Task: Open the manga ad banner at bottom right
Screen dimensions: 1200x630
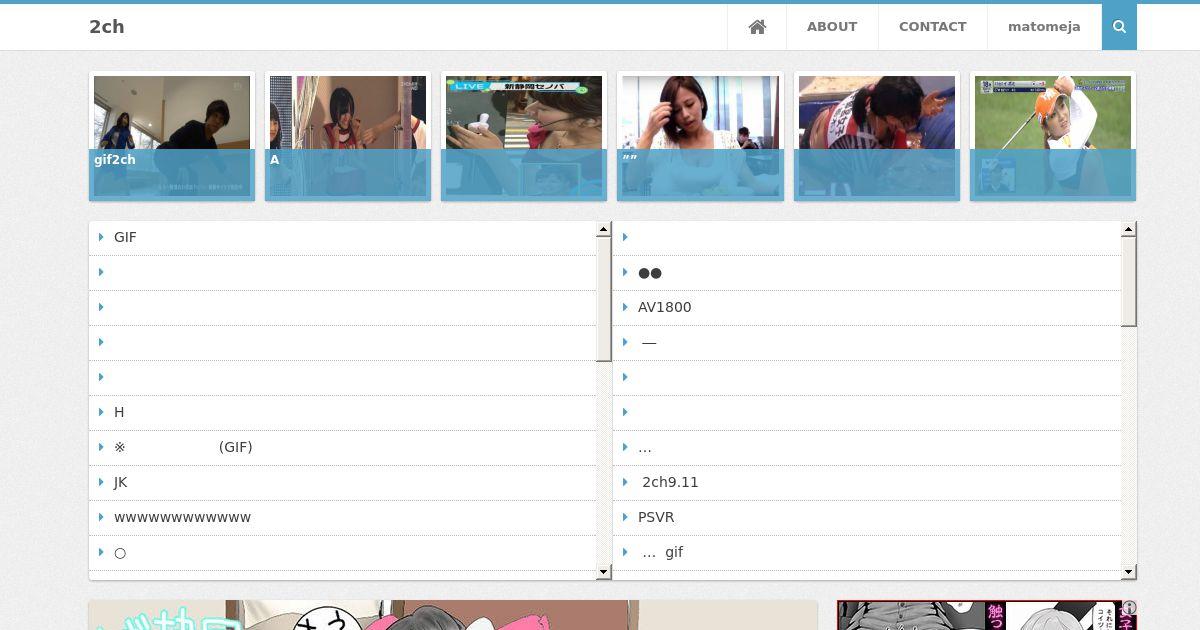Action: [987, 615]
